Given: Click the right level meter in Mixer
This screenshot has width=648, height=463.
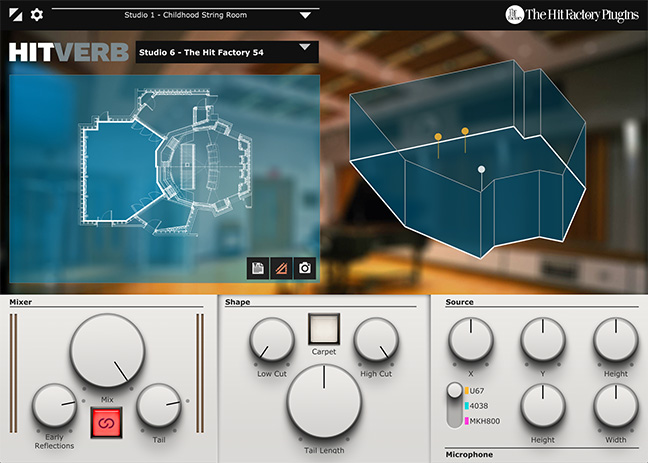Looking at the screenshot, I should click(x=200, y=373).
